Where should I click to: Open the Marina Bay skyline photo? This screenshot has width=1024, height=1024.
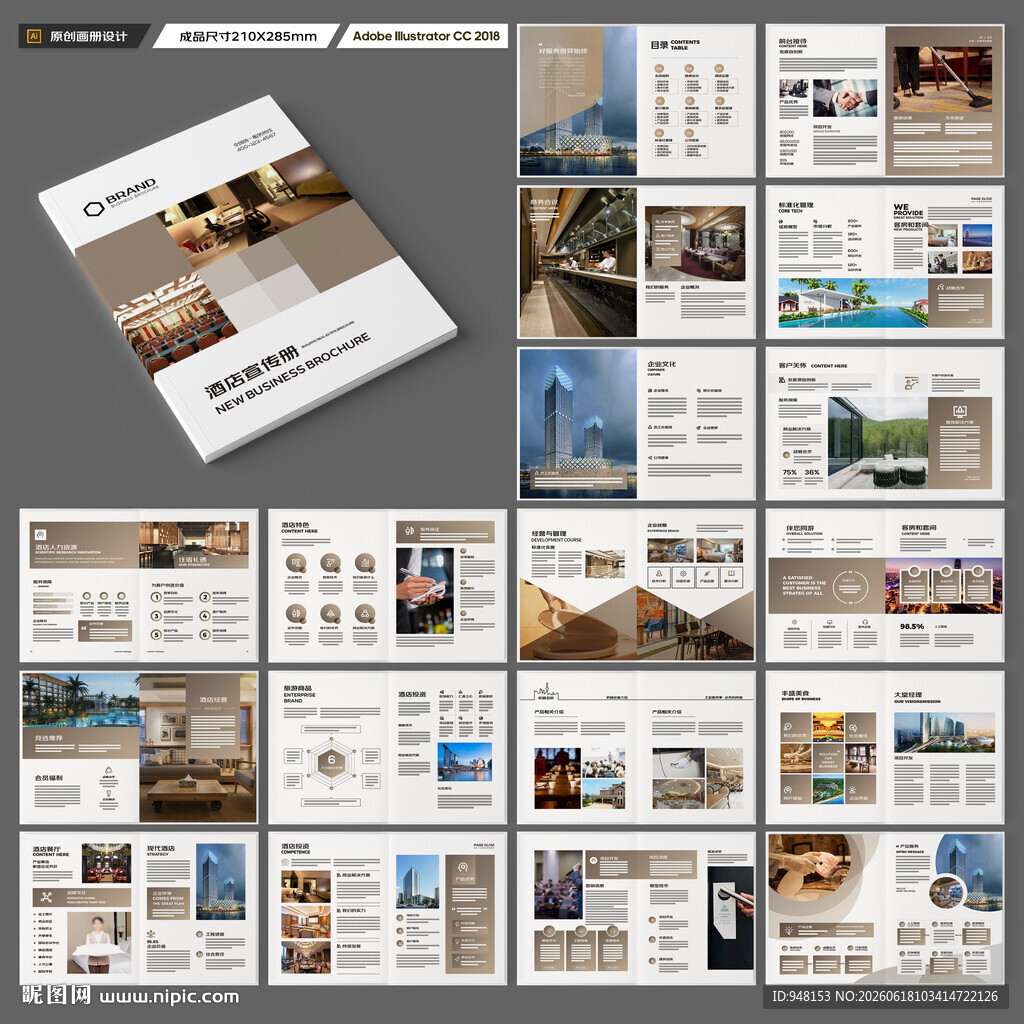[x=465, y=761]
